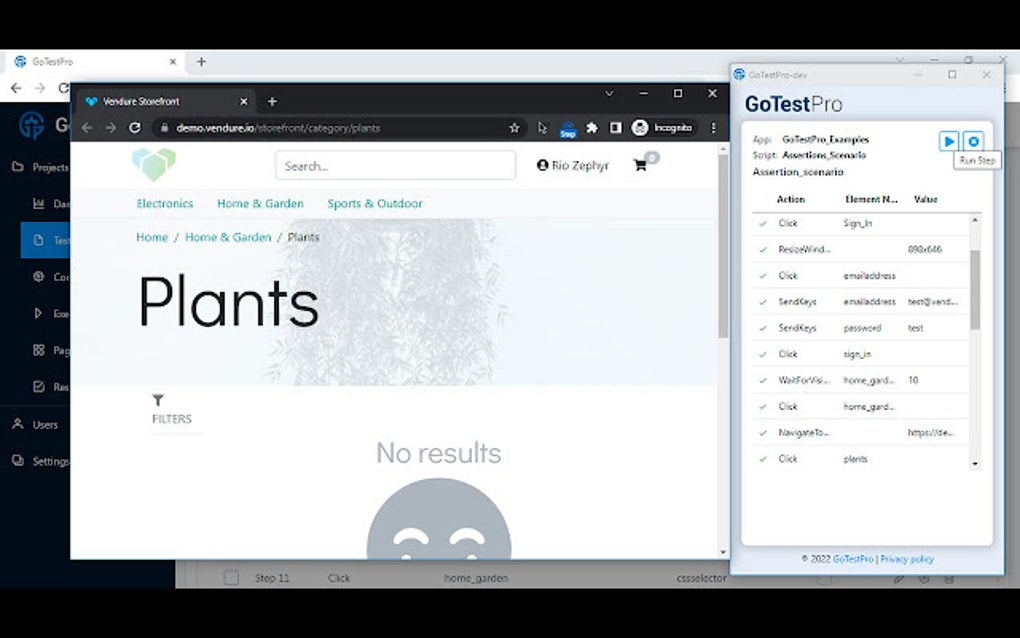Go back in the background GoTestPro browser
Image resolution: width=1020 pixels, height=638 pixels.
pyautogui.click(x=16, y=88)
